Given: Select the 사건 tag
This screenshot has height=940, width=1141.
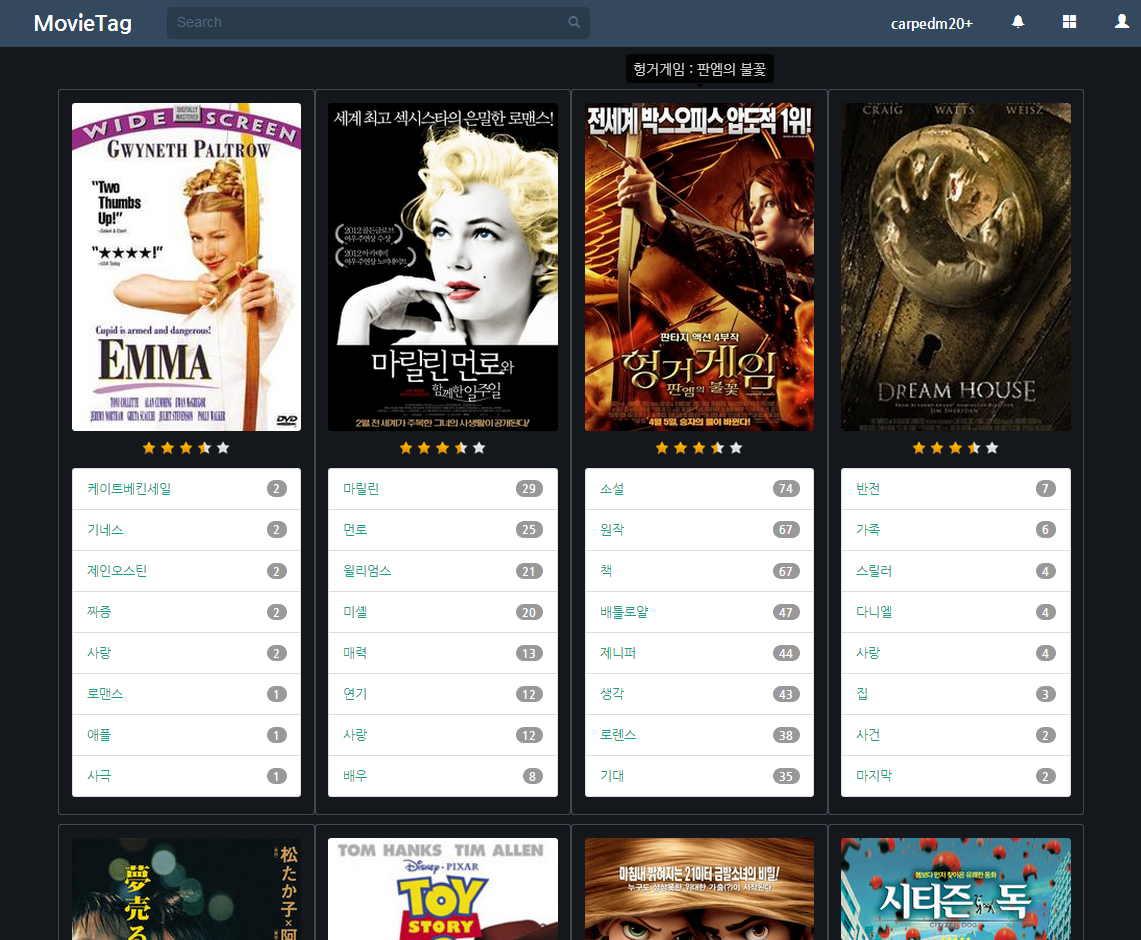Looking at the screenshot, I should tap(955, 735).
